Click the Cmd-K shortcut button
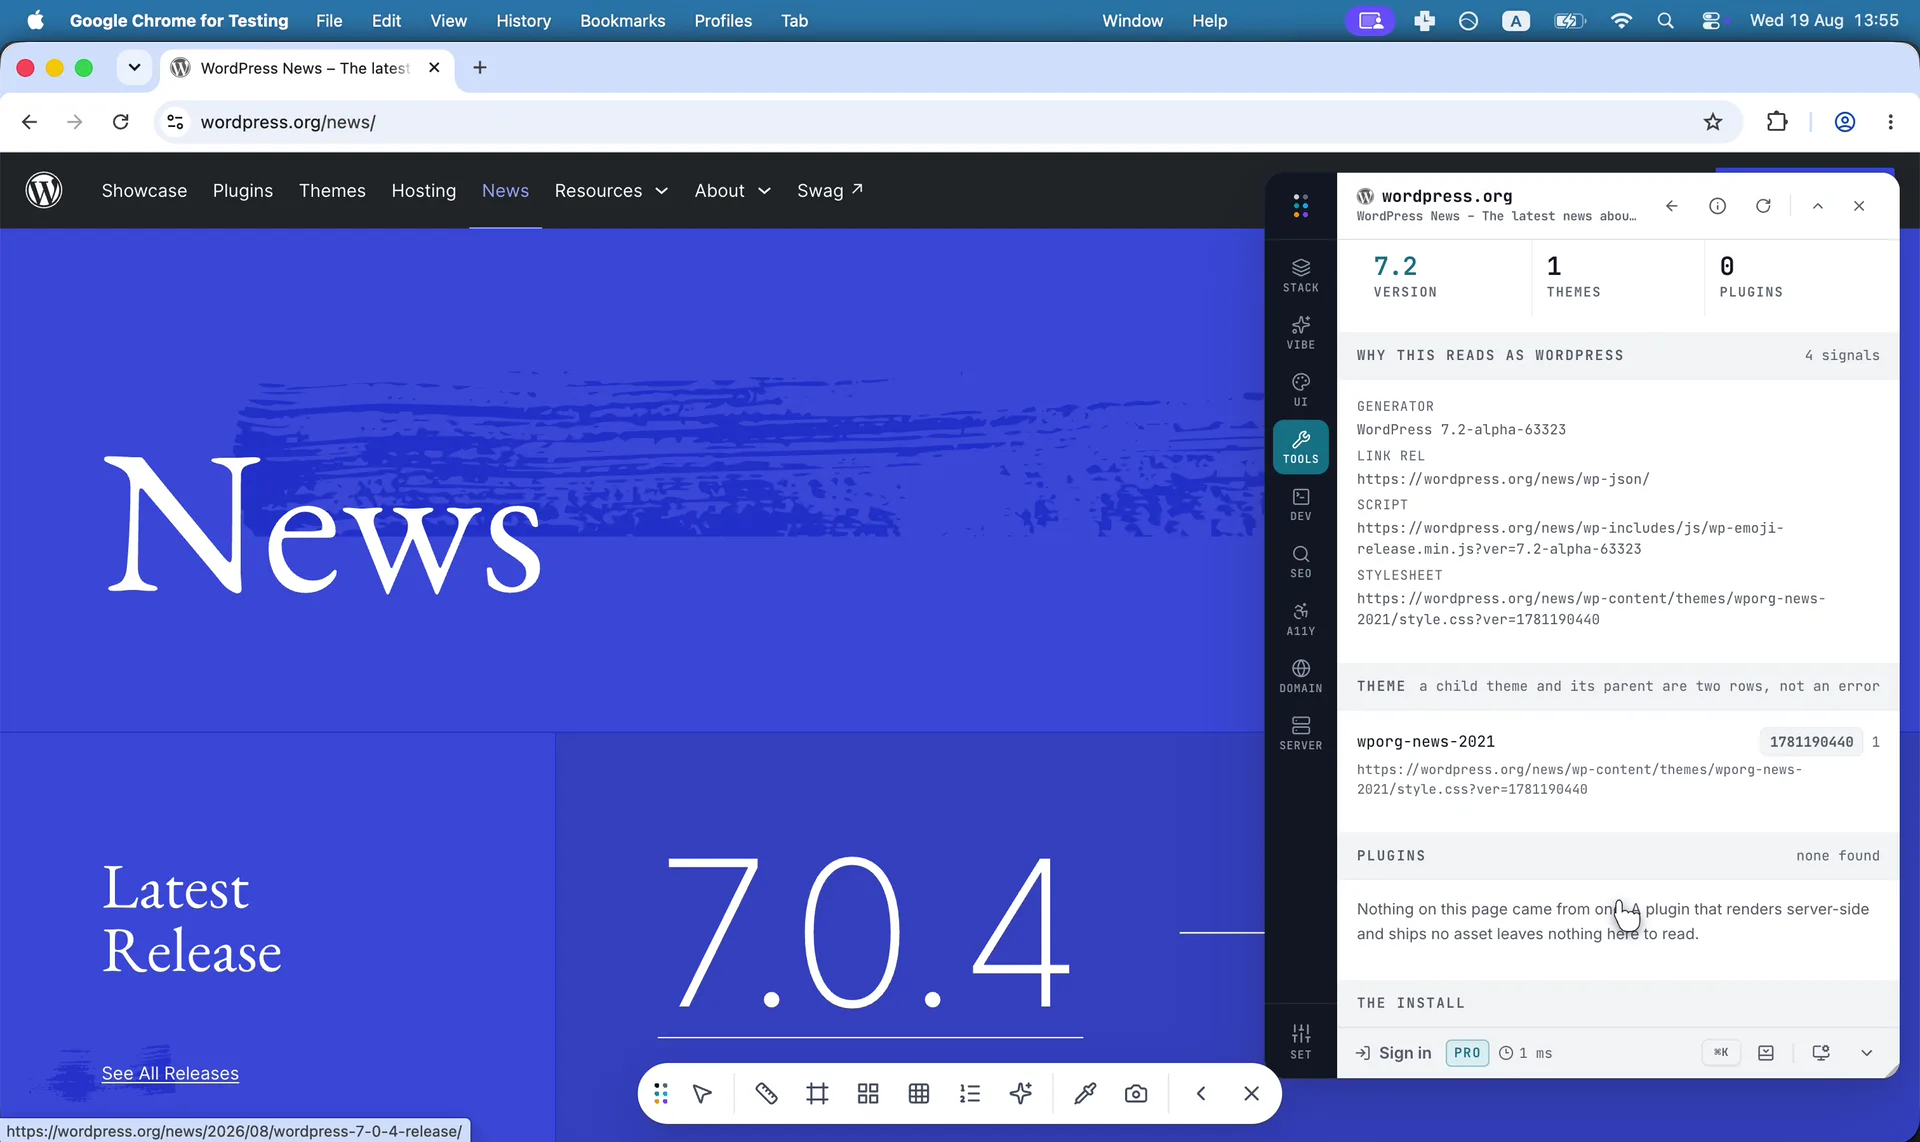 1721,1053
